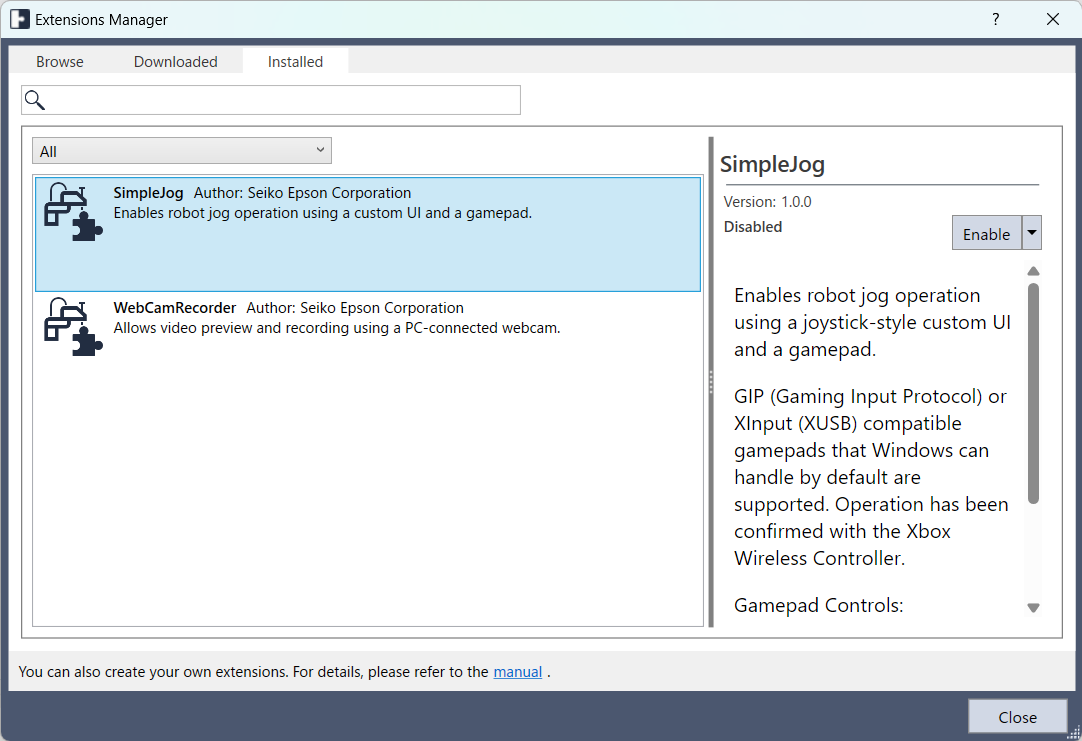Click the description scrollbar down arrow
Viewport: 1082px width, 741px height.
click(x=1033, y=608)
